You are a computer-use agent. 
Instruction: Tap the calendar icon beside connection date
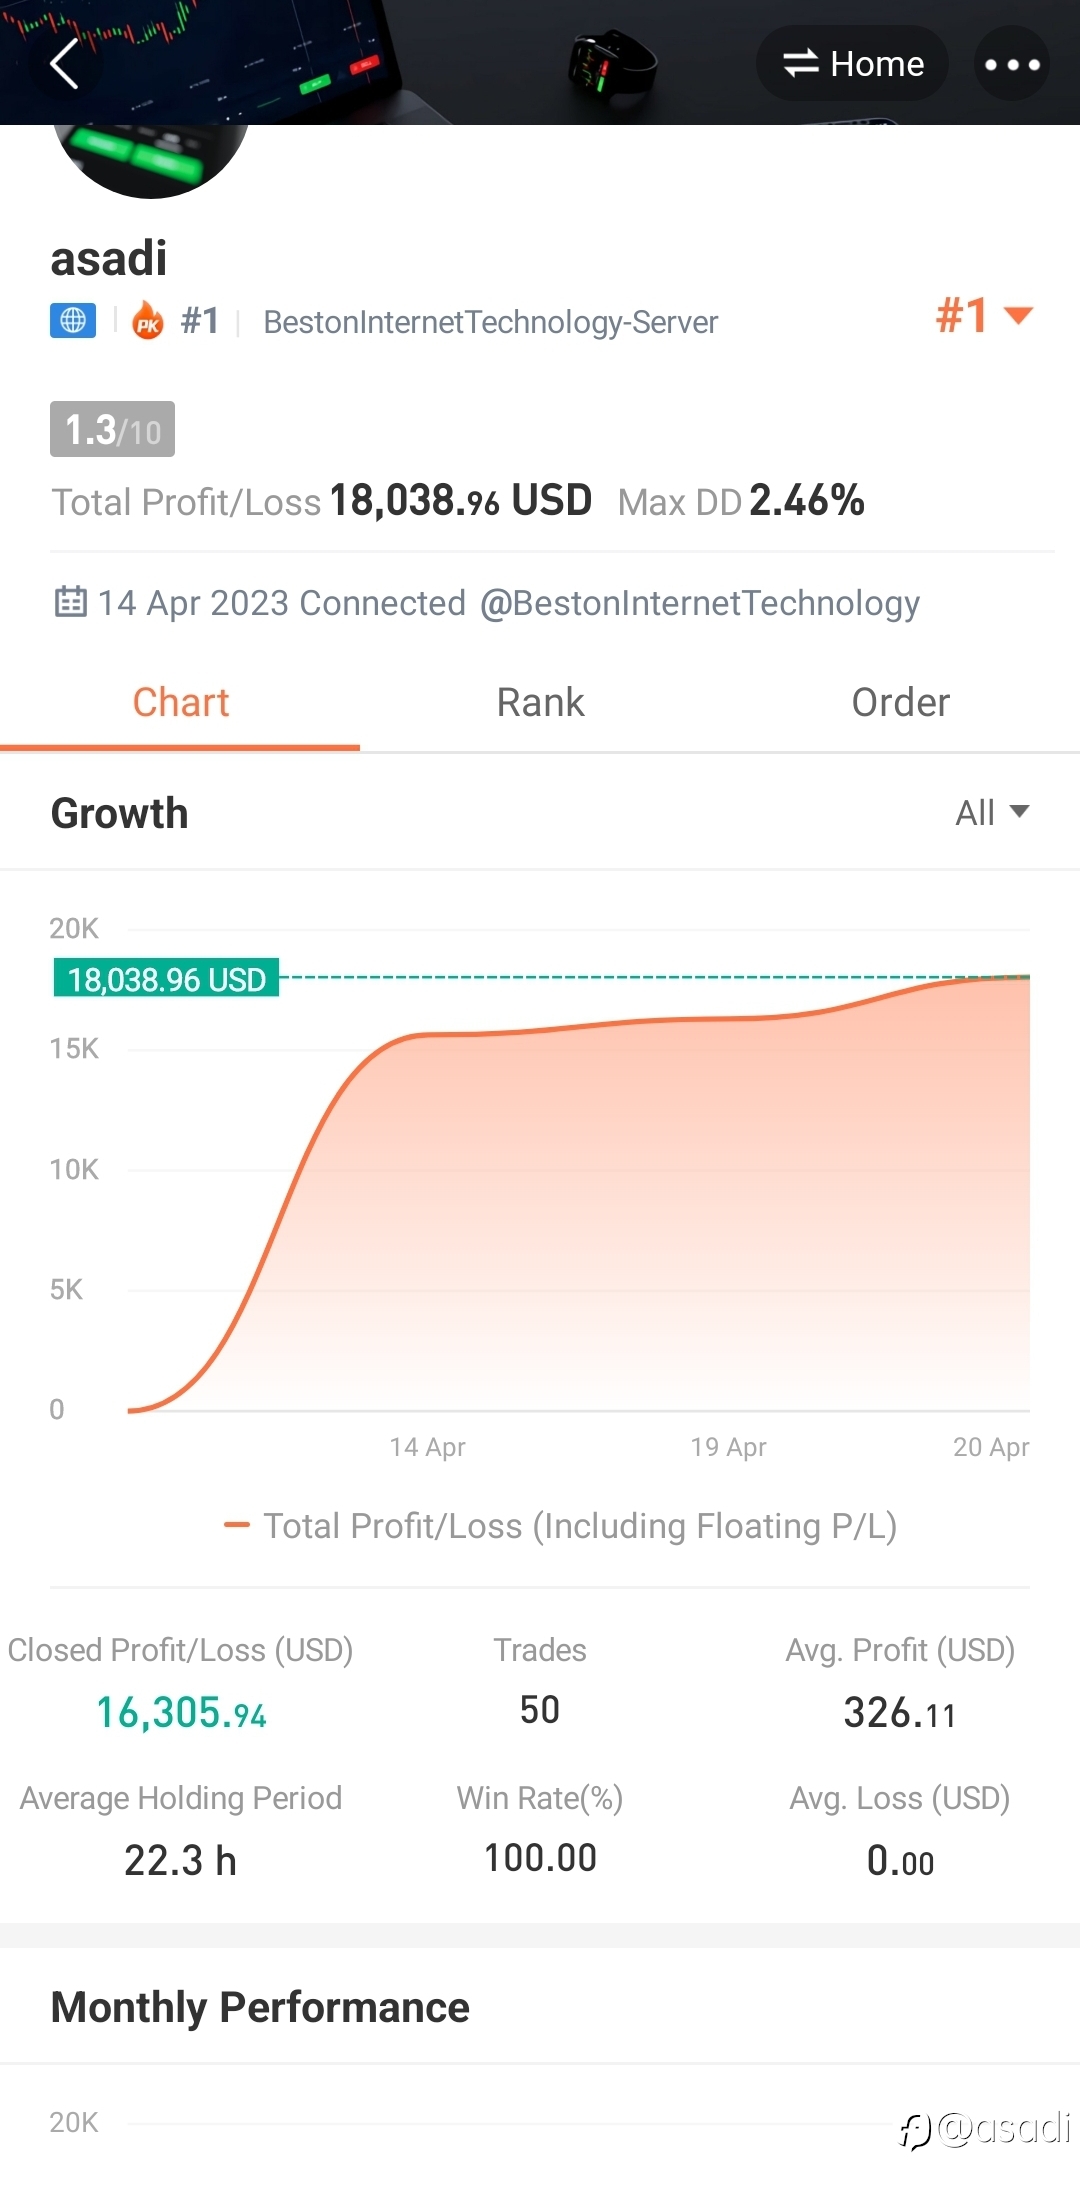tap(70, 602)
